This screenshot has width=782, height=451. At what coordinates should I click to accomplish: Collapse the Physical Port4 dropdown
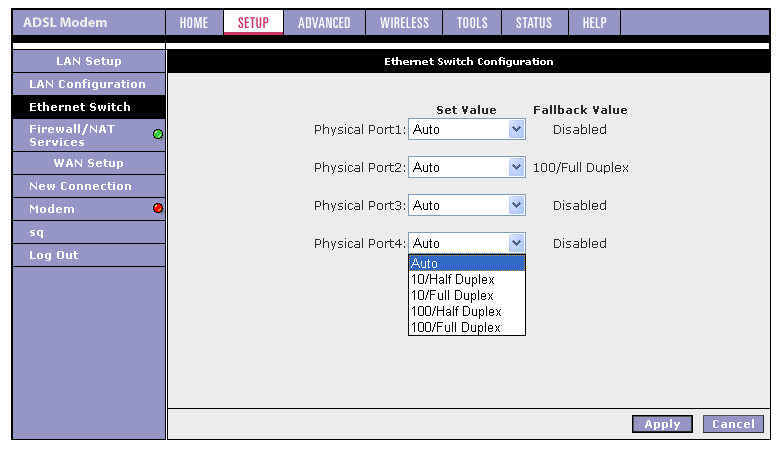point(516,243)
